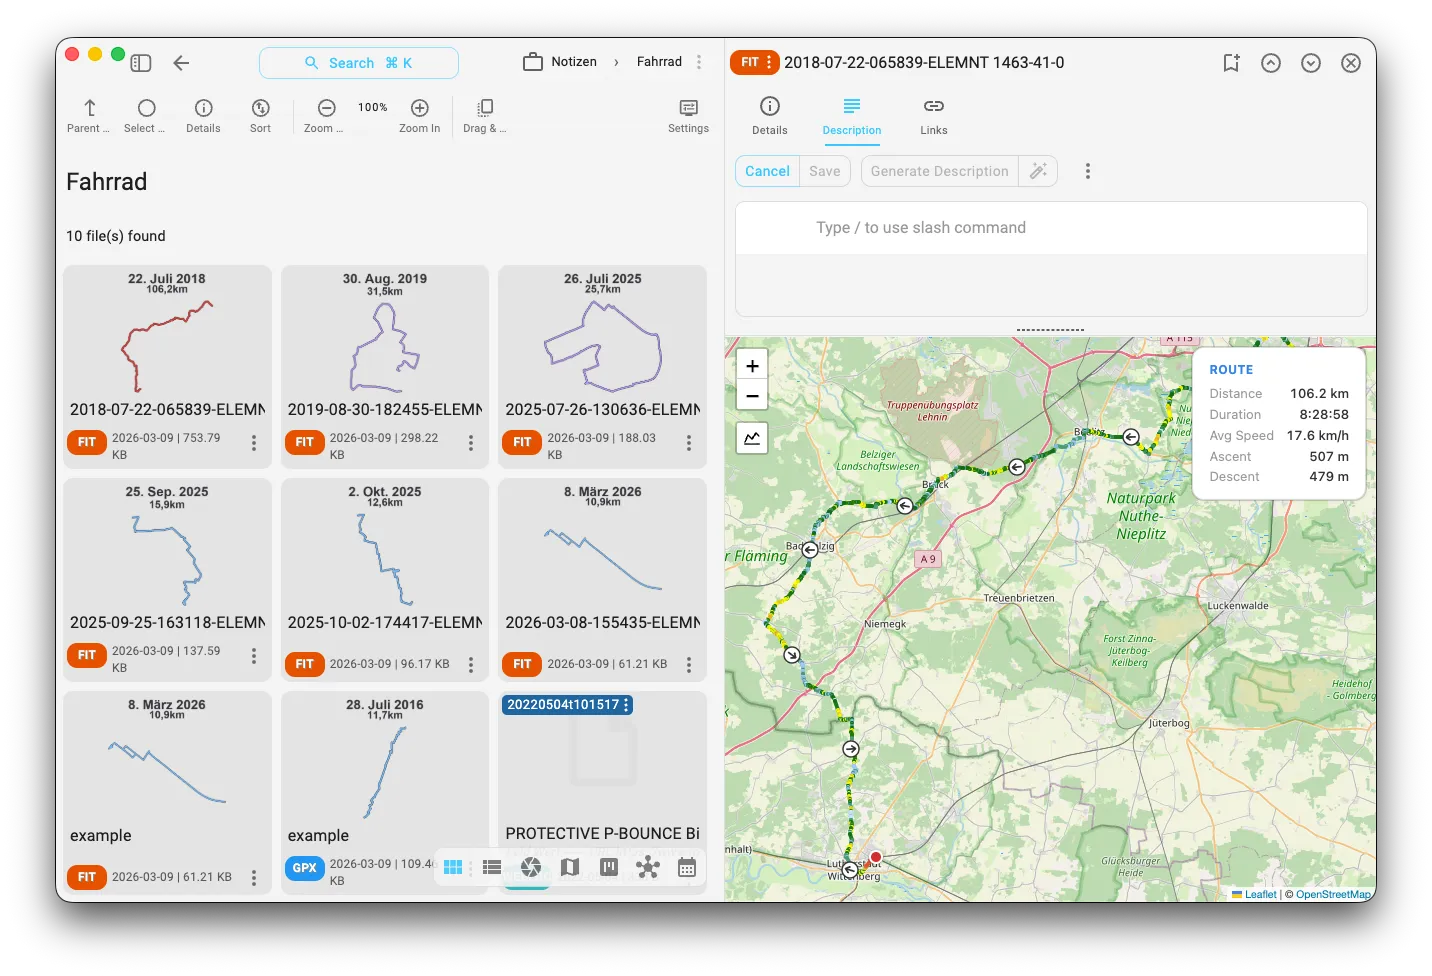Cancel the description editing
Screen dimensions: 1432x976
[767, 171]
